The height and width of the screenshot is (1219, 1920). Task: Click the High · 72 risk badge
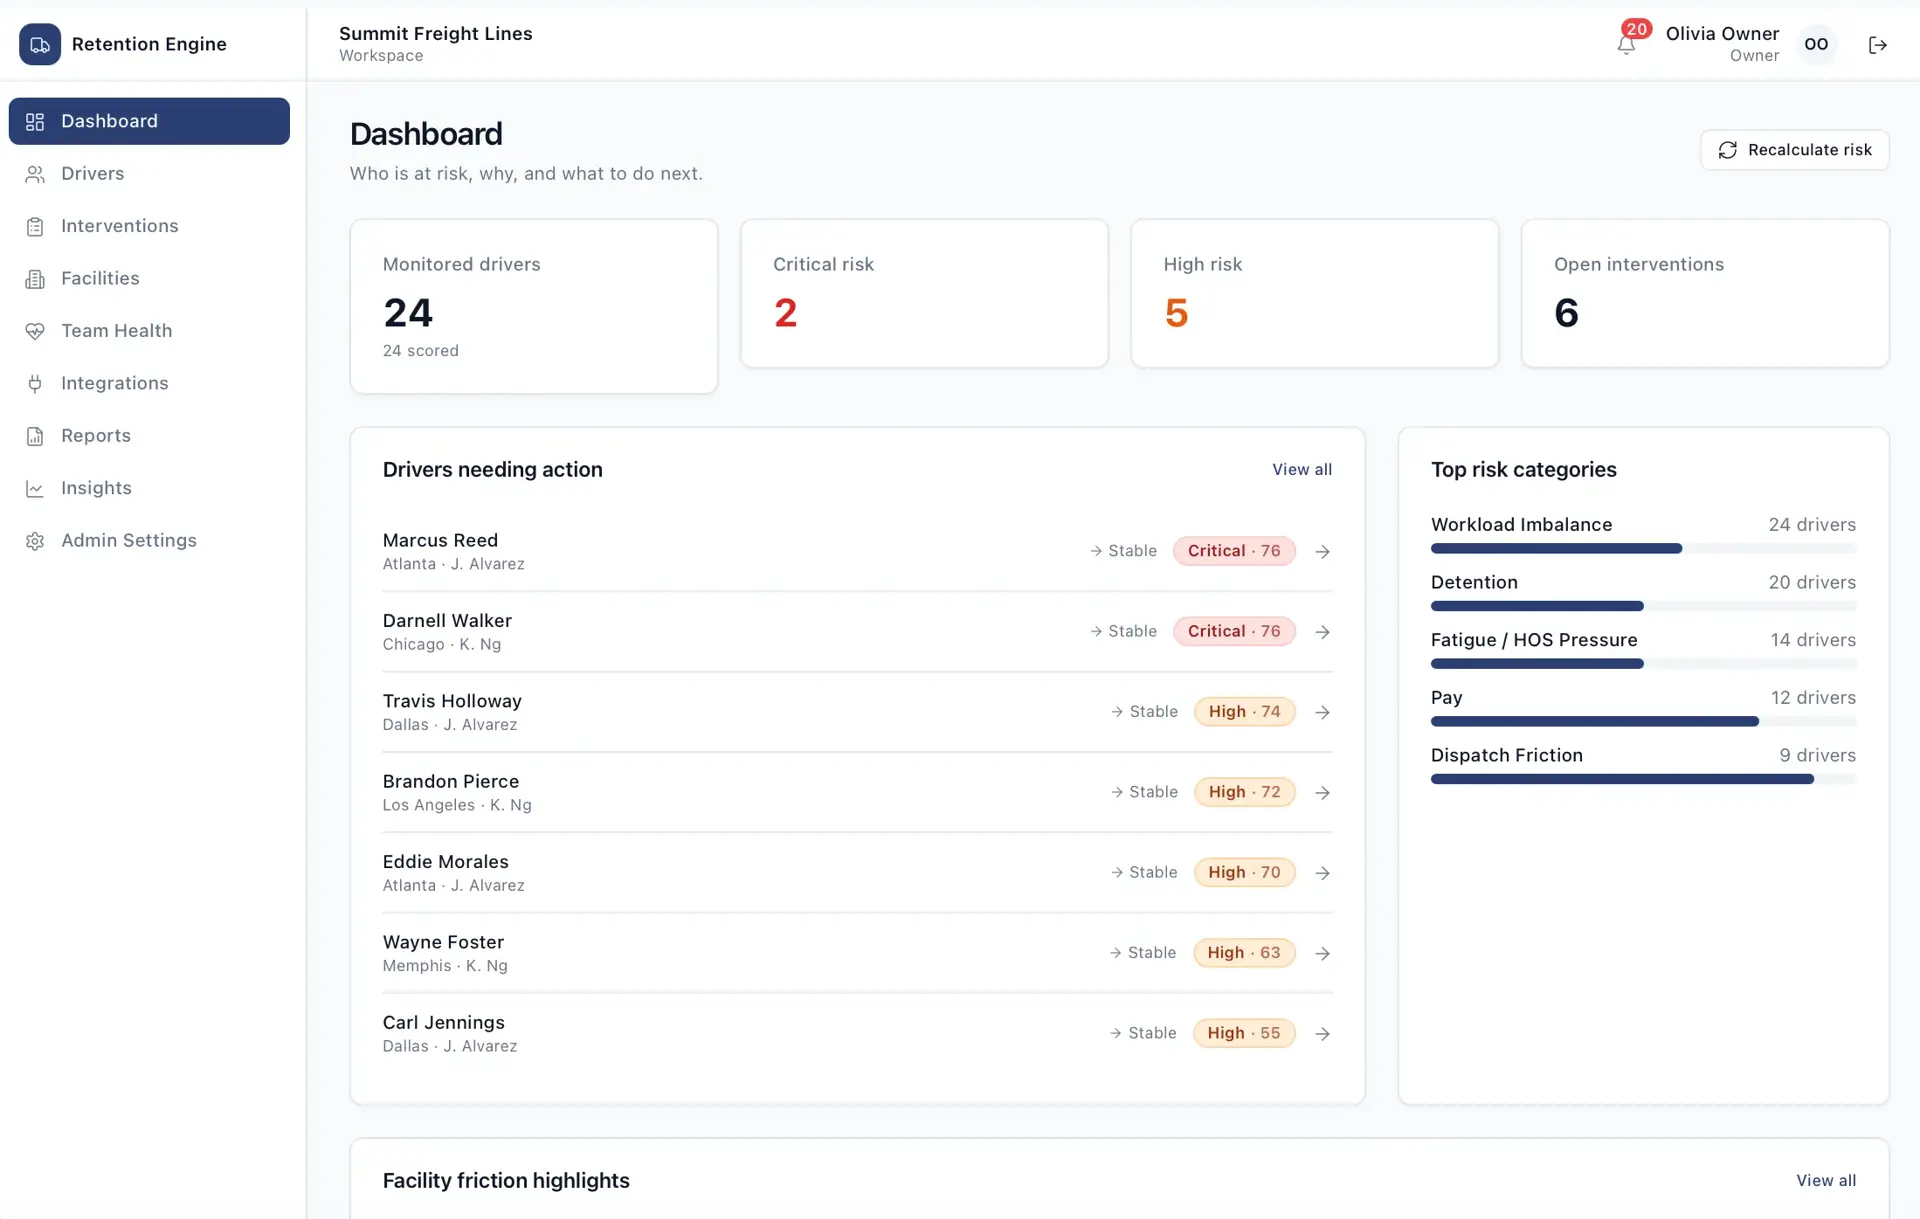[1244, 792]
